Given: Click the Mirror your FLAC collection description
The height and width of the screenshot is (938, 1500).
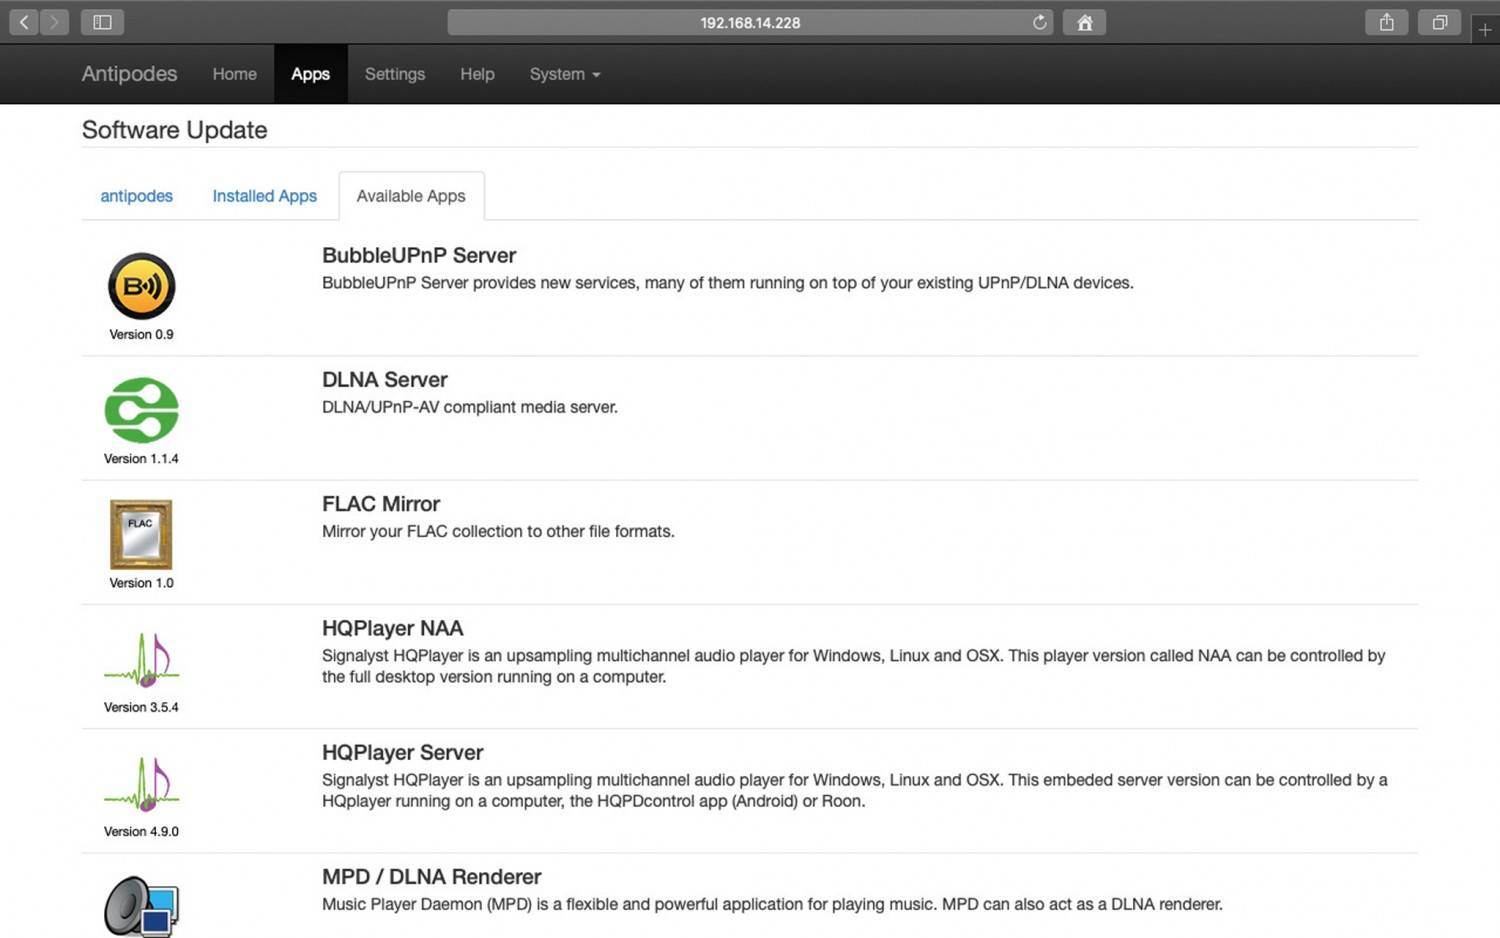Looking at the screenshot, I should [498, 531].
